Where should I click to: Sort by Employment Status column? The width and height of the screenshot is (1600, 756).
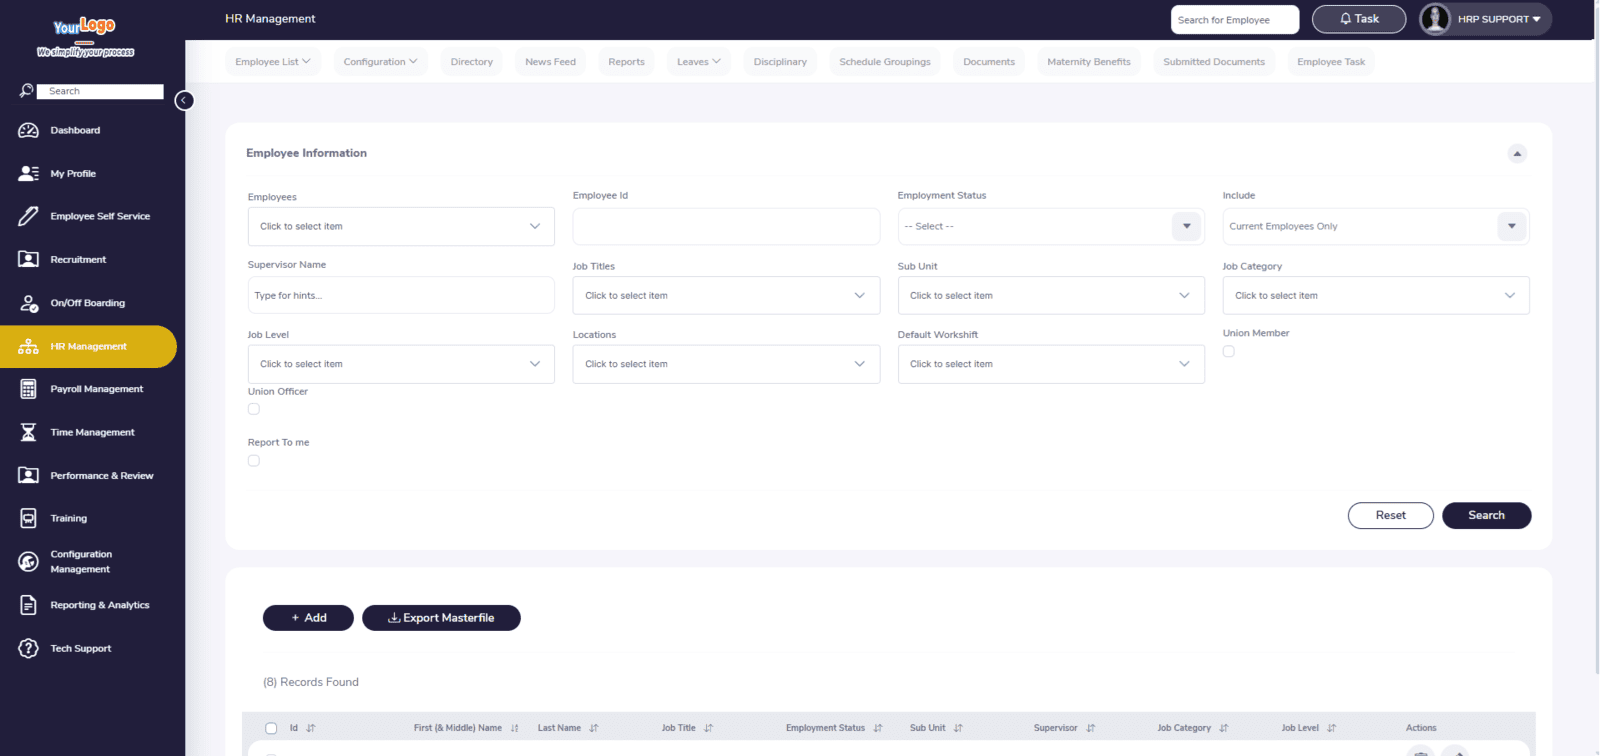tap(878, 728)
